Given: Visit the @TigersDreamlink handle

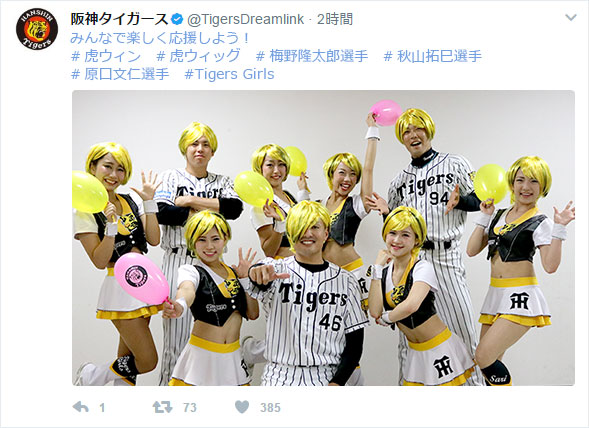Looking at the screenshot, I should pyautogui.click(x=245, y=19).
